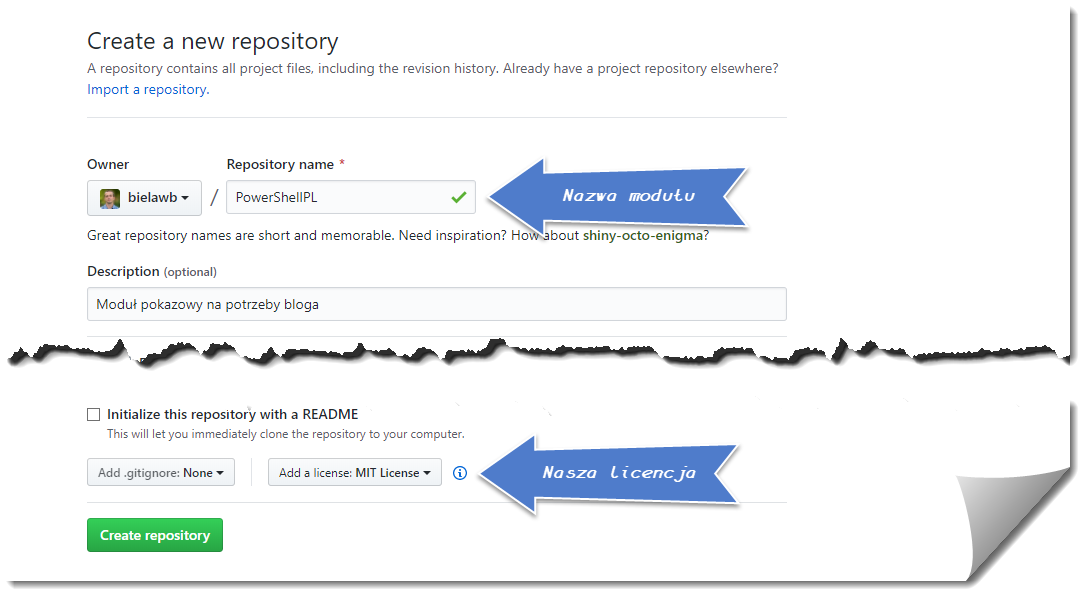The image size is (1085, 596).
Task: Click the Repository name label
Action: tap(280, 164)
